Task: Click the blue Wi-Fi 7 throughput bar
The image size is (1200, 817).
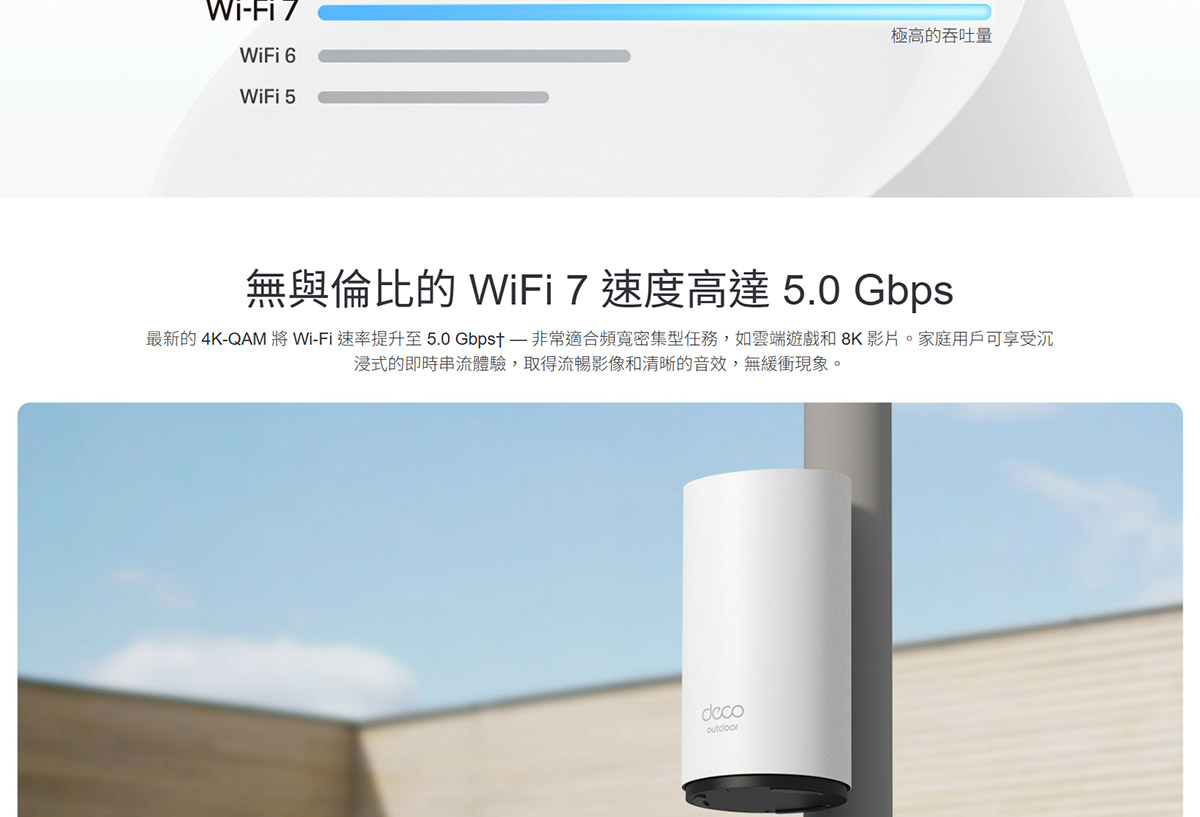Action: tap(654, 12)
